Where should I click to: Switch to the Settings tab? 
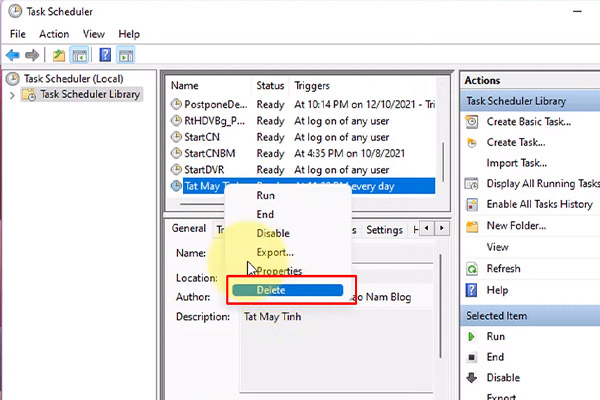pos(384,230)
